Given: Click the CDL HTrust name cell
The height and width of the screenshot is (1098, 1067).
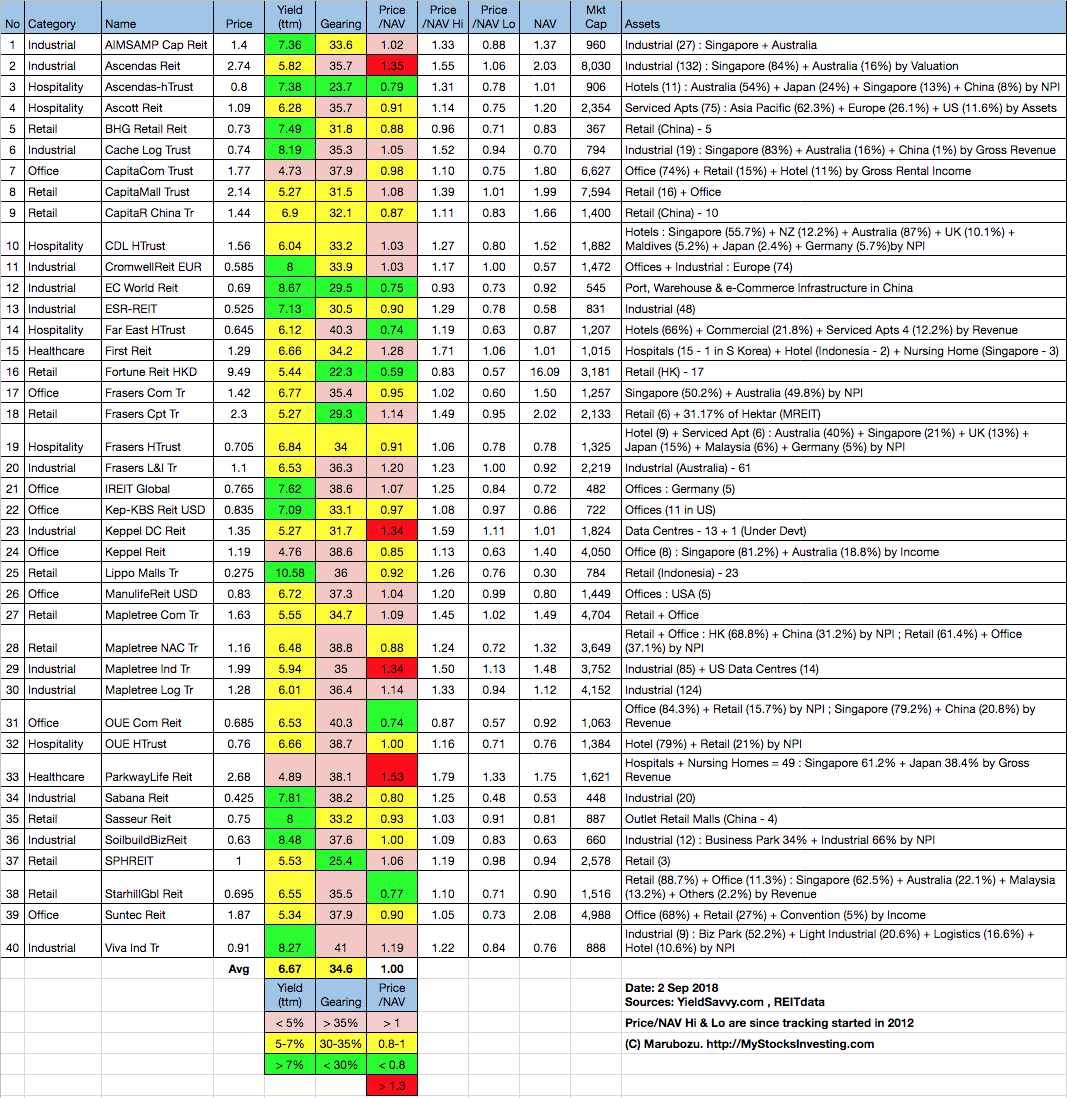Looking at the screenshot, I should click(157, 239).
